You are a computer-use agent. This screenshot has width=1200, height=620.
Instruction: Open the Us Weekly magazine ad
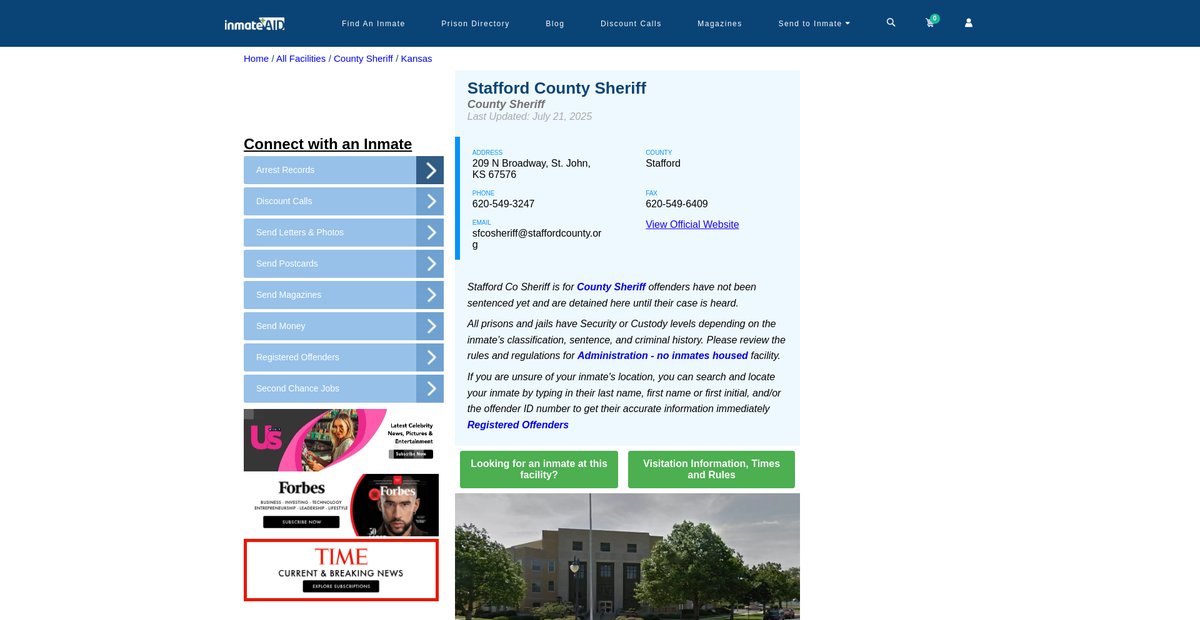341,440
